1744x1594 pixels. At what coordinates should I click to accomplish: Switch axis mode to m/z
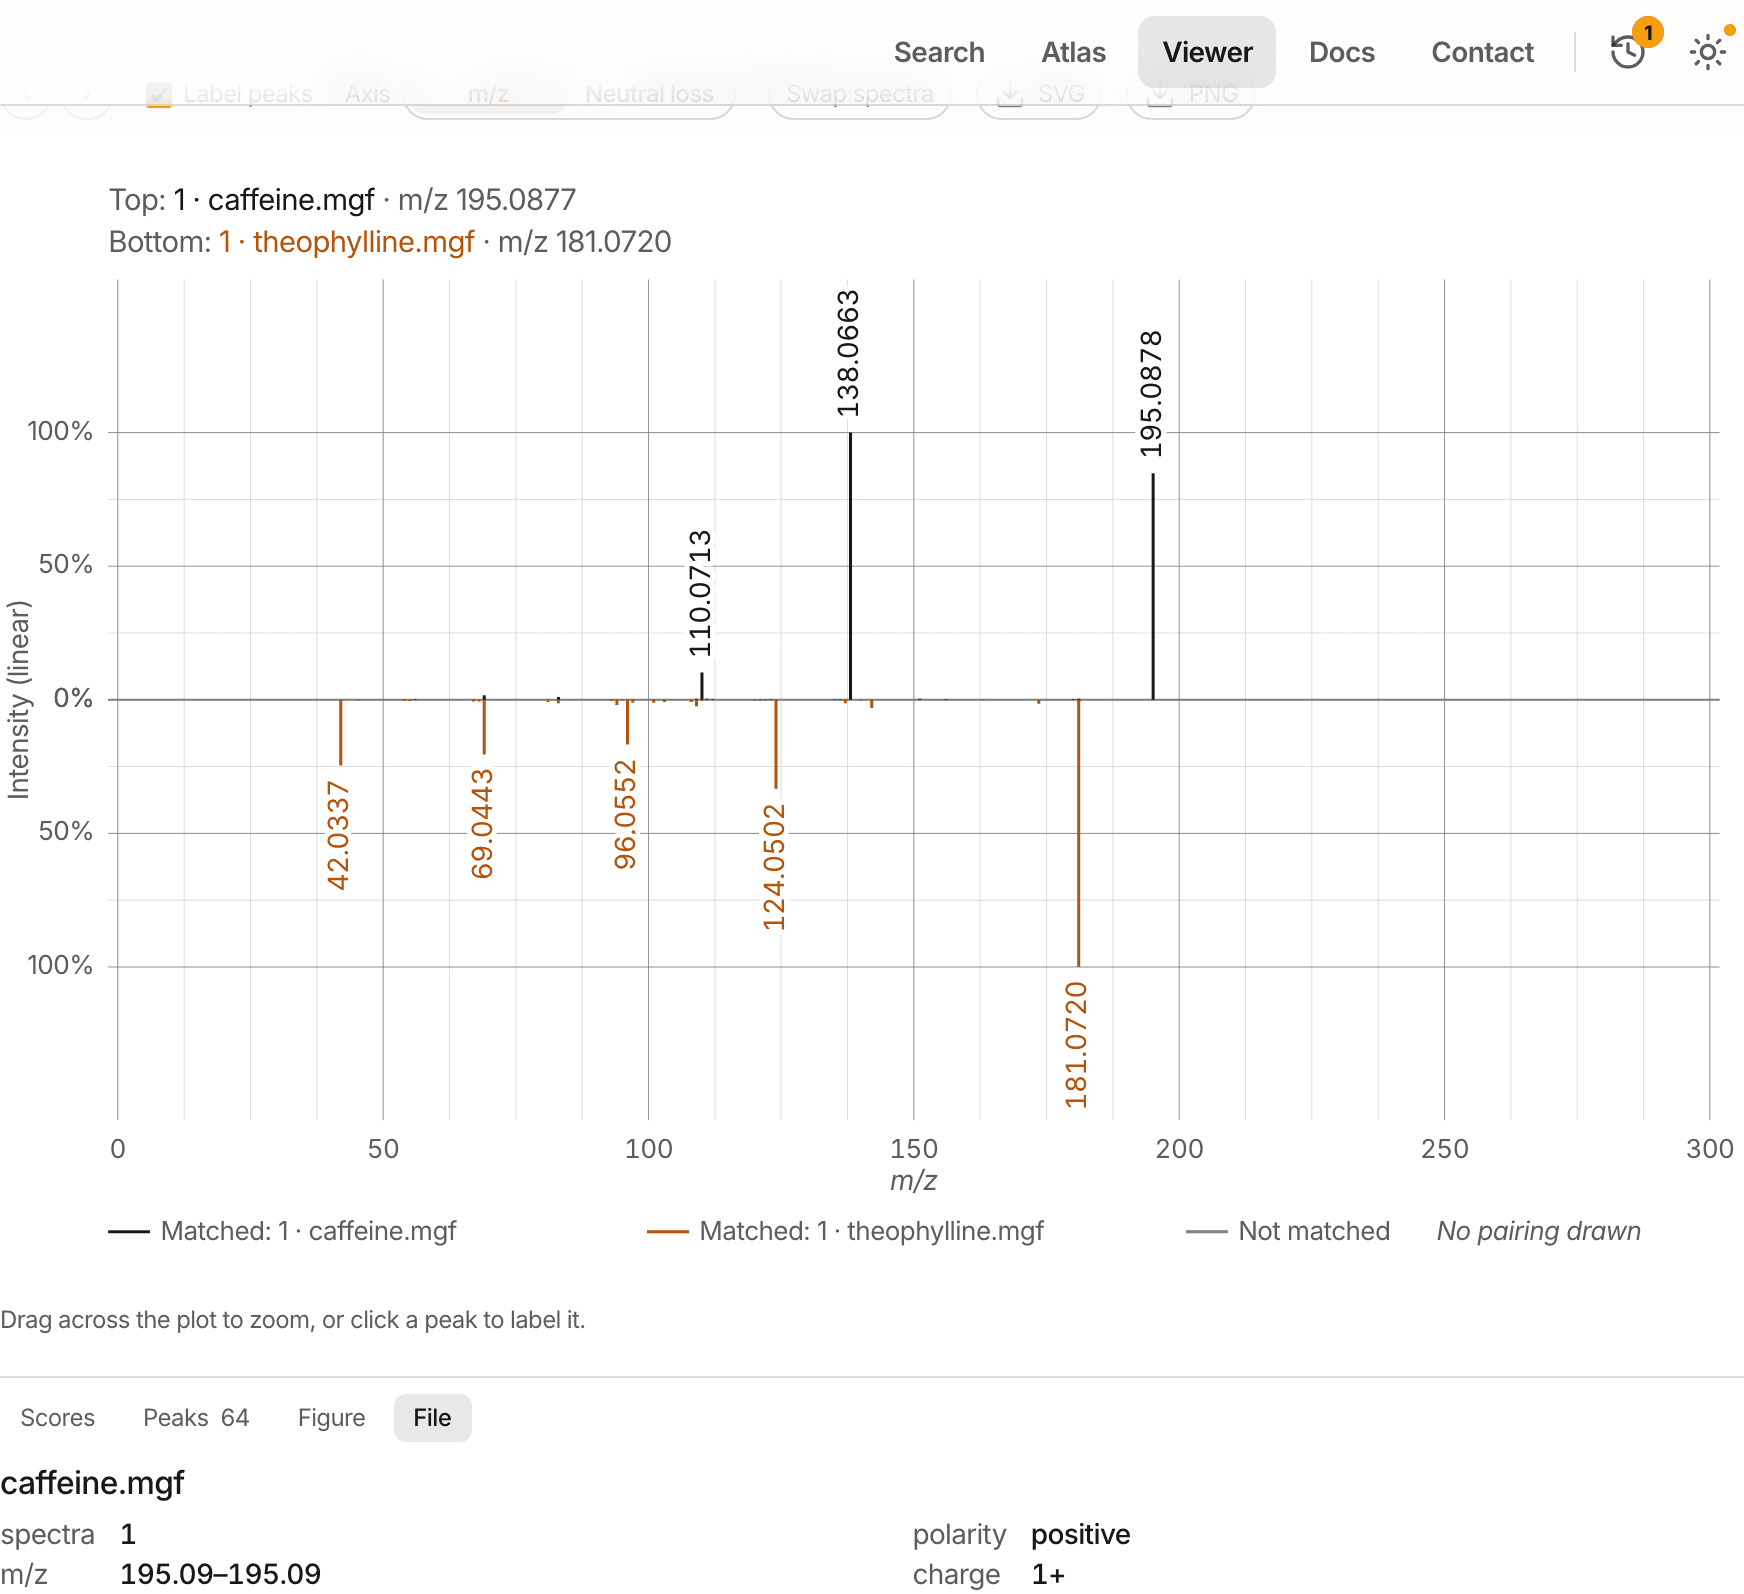pos(489,95)
